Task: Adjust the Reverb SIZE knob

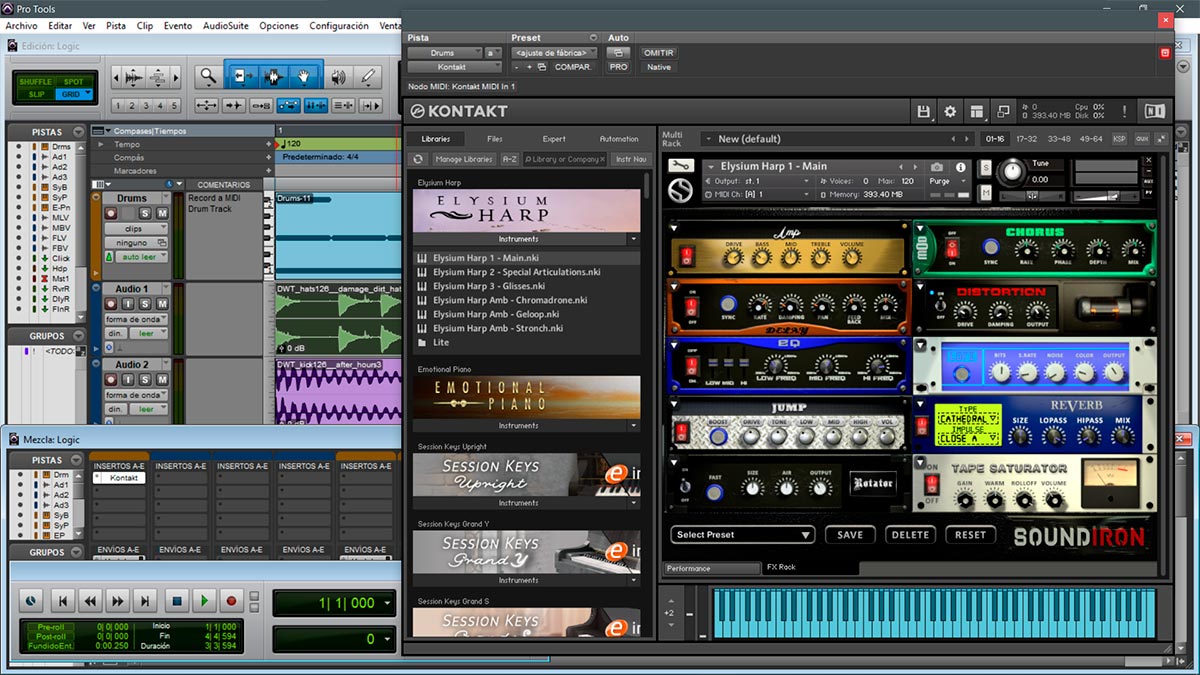Action: tap(1020, 435)
